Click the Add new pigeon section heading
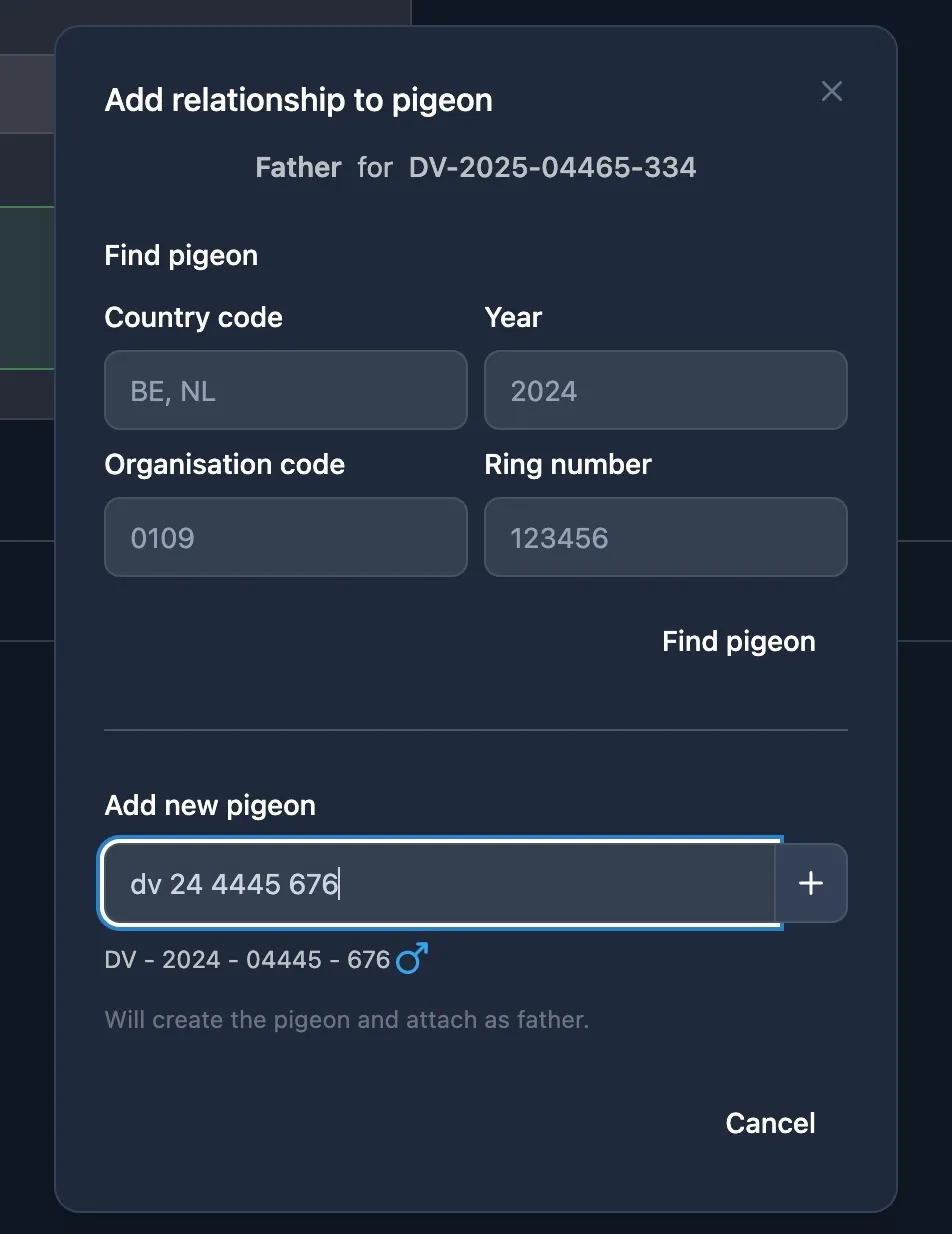This screenshot has width=952, height=1234. 210,806
